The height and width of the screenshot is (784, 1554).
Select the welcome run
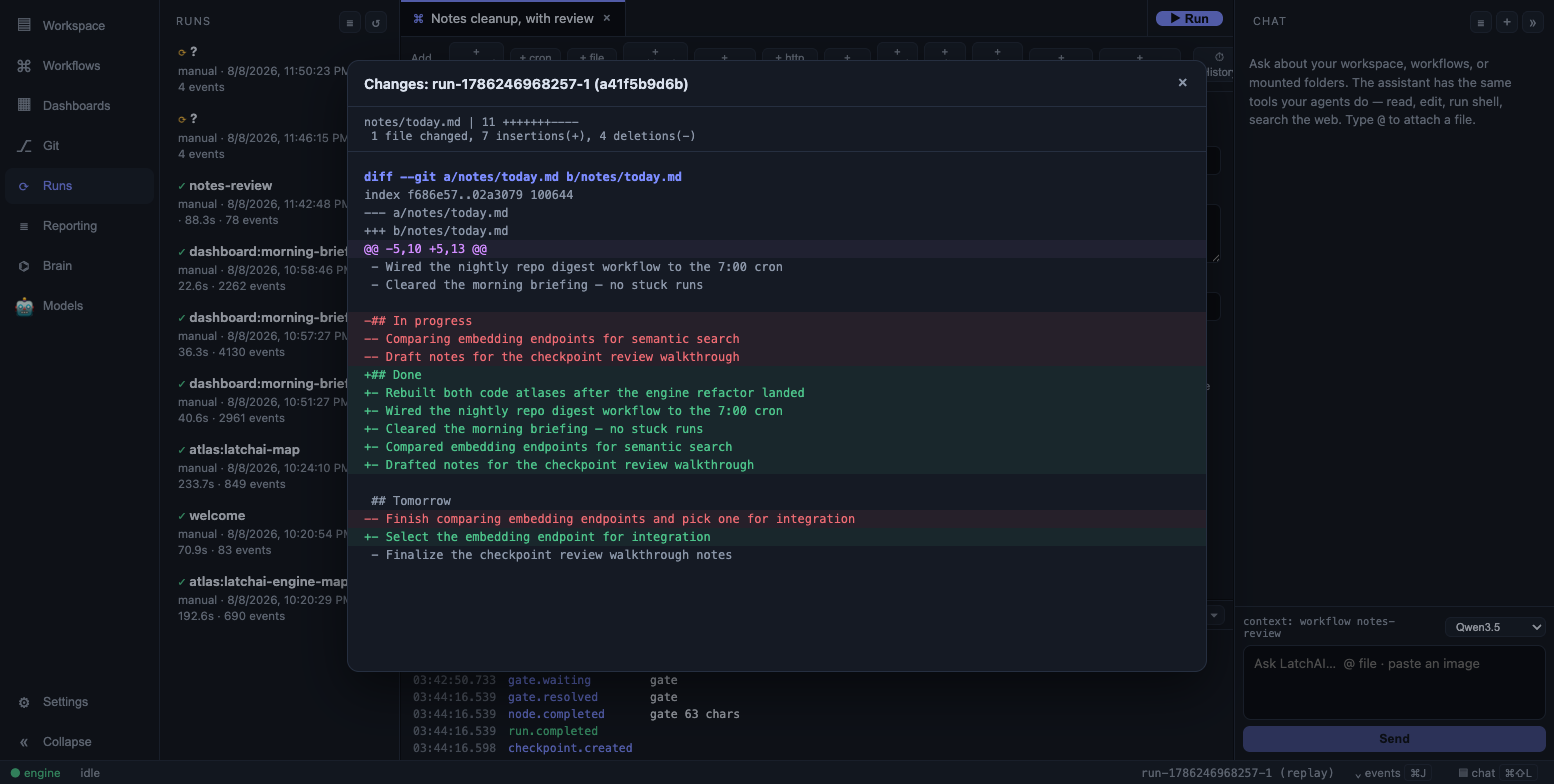pos(260,532)
